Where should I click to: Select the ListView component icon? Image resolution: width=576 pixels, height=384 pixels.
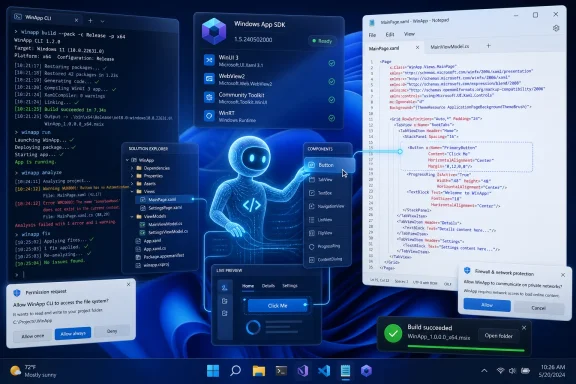click(312, 220)
